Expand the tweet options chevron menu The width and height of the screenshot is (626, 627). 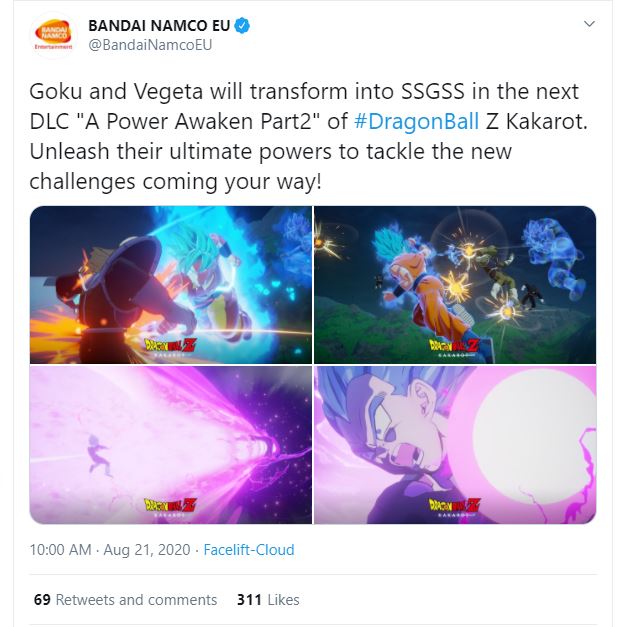tap(589, 24)
